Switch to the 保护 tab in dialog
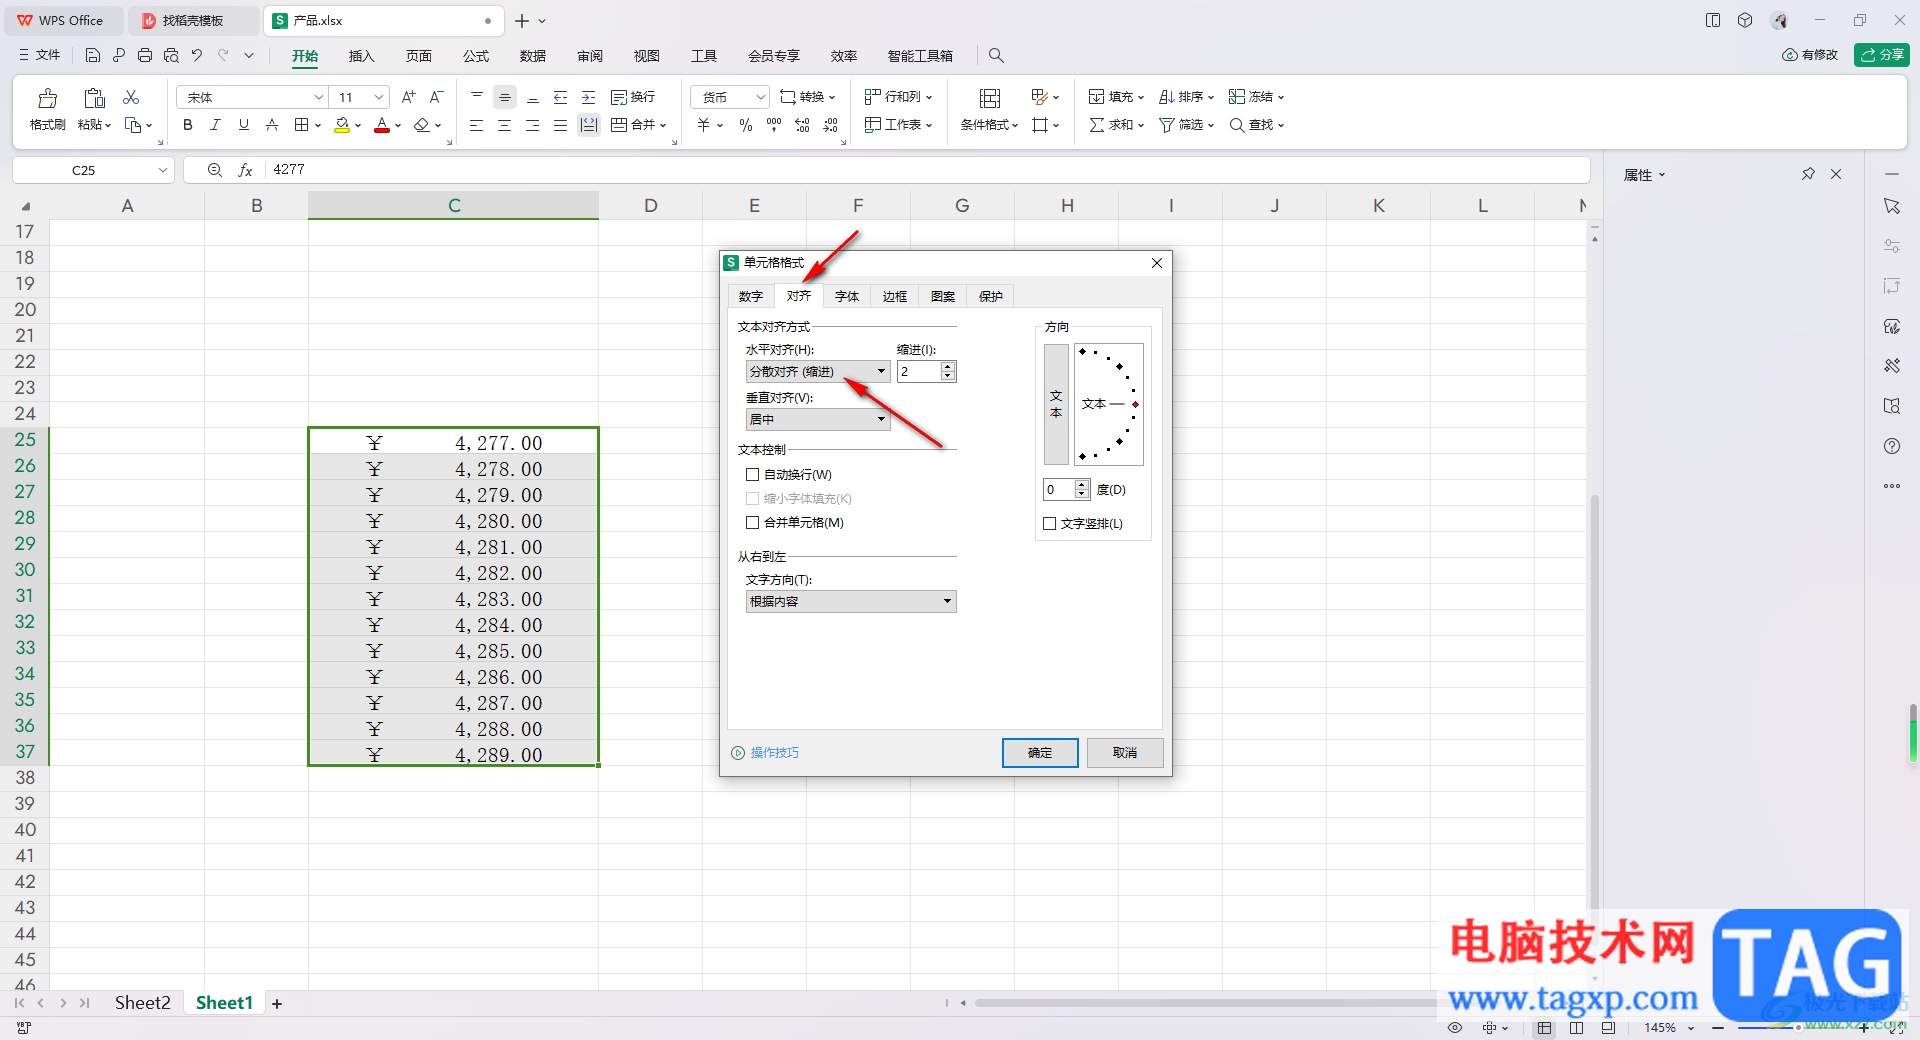The height and width of the screenshot is (1040, 1920). pyautogui.click(x=991, y=297)
